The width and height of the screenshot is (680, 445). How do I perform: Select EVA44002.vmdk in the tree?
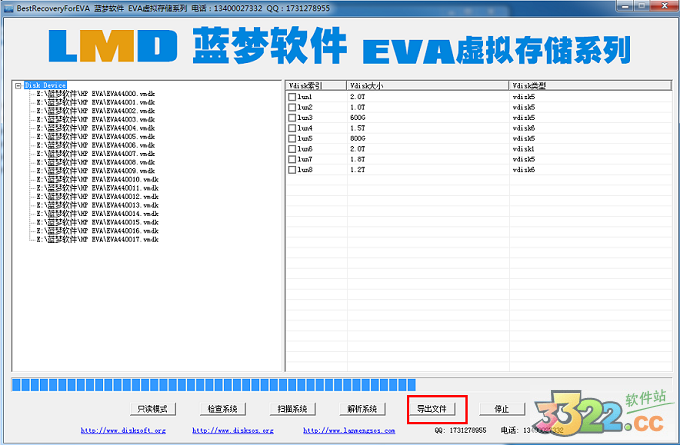[x=96, y=111]
